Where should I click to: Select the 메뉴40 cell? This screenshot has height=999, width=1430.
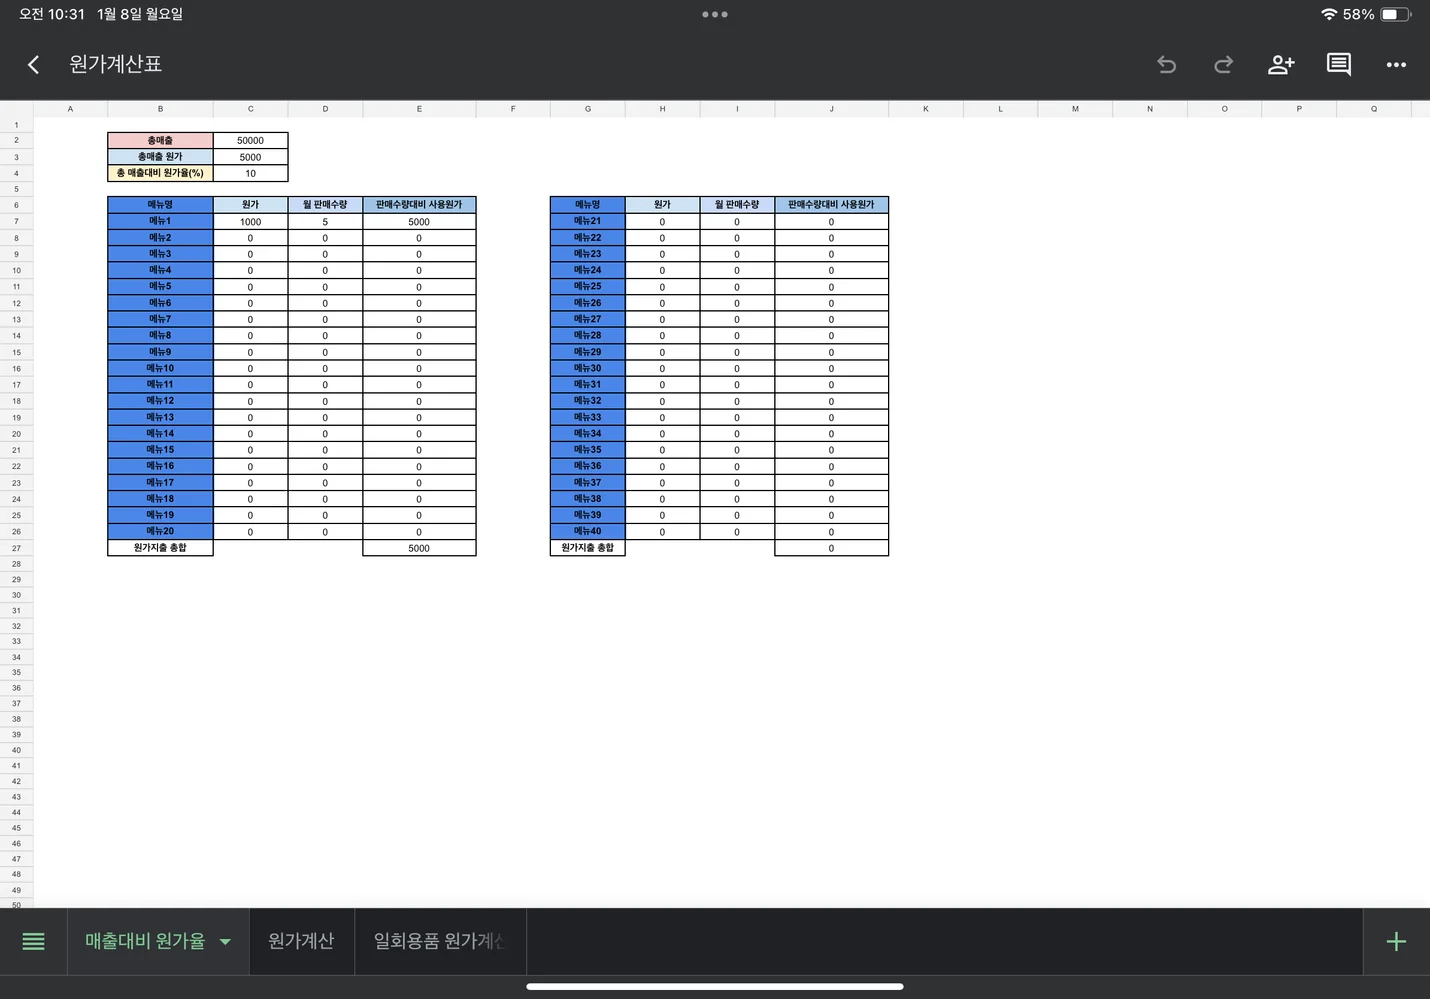587,531
